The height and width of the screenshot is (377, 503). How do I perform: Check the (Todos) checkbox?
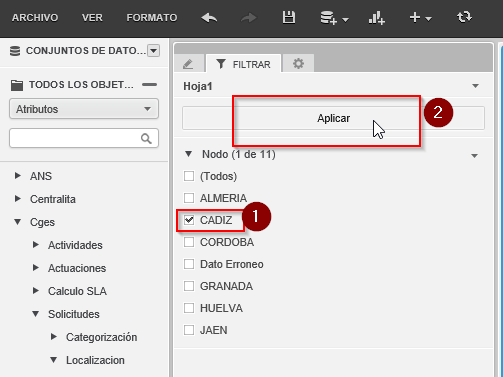pos(189,176)
